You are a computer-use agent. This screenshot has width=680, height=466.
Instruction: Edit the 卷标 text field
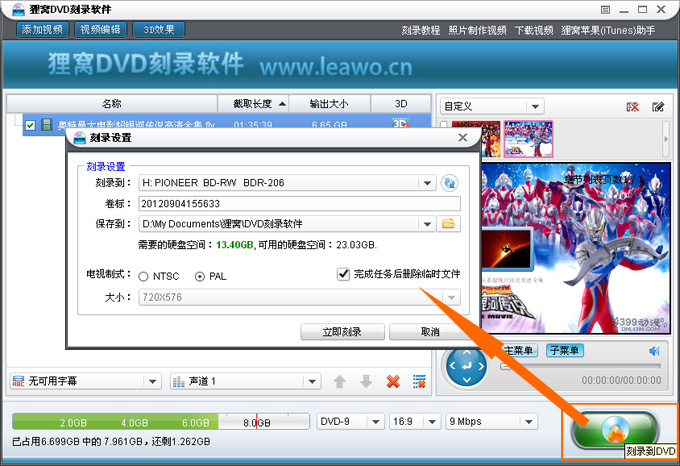pyautogui.click(x=300, y=203)
